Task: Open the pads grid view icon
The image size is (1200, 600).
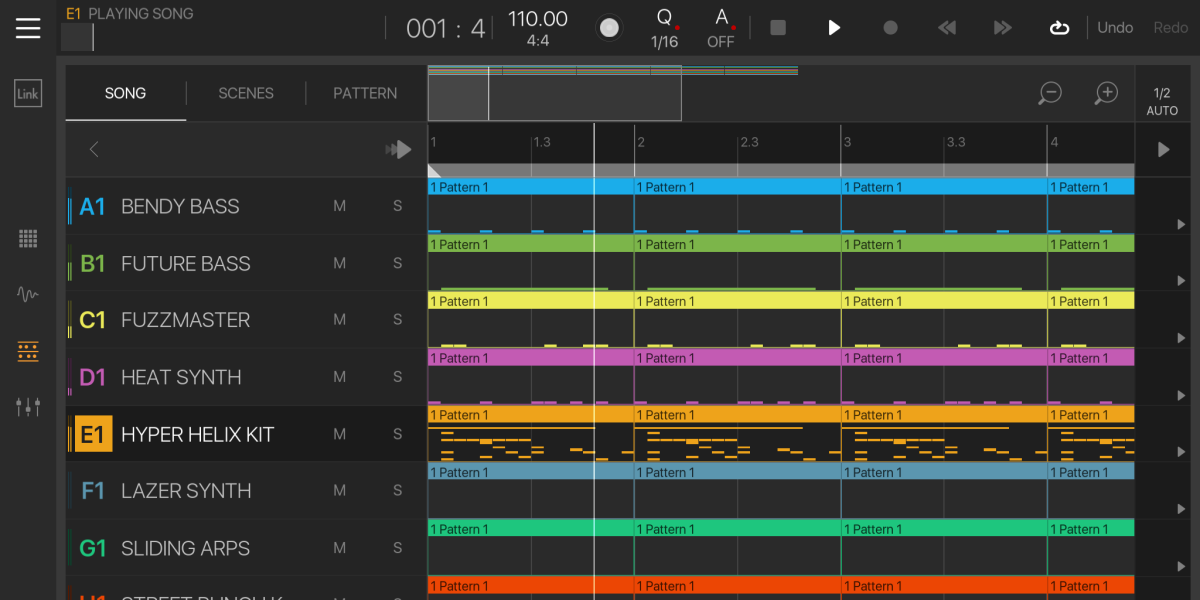Action: tap(28, 239)
